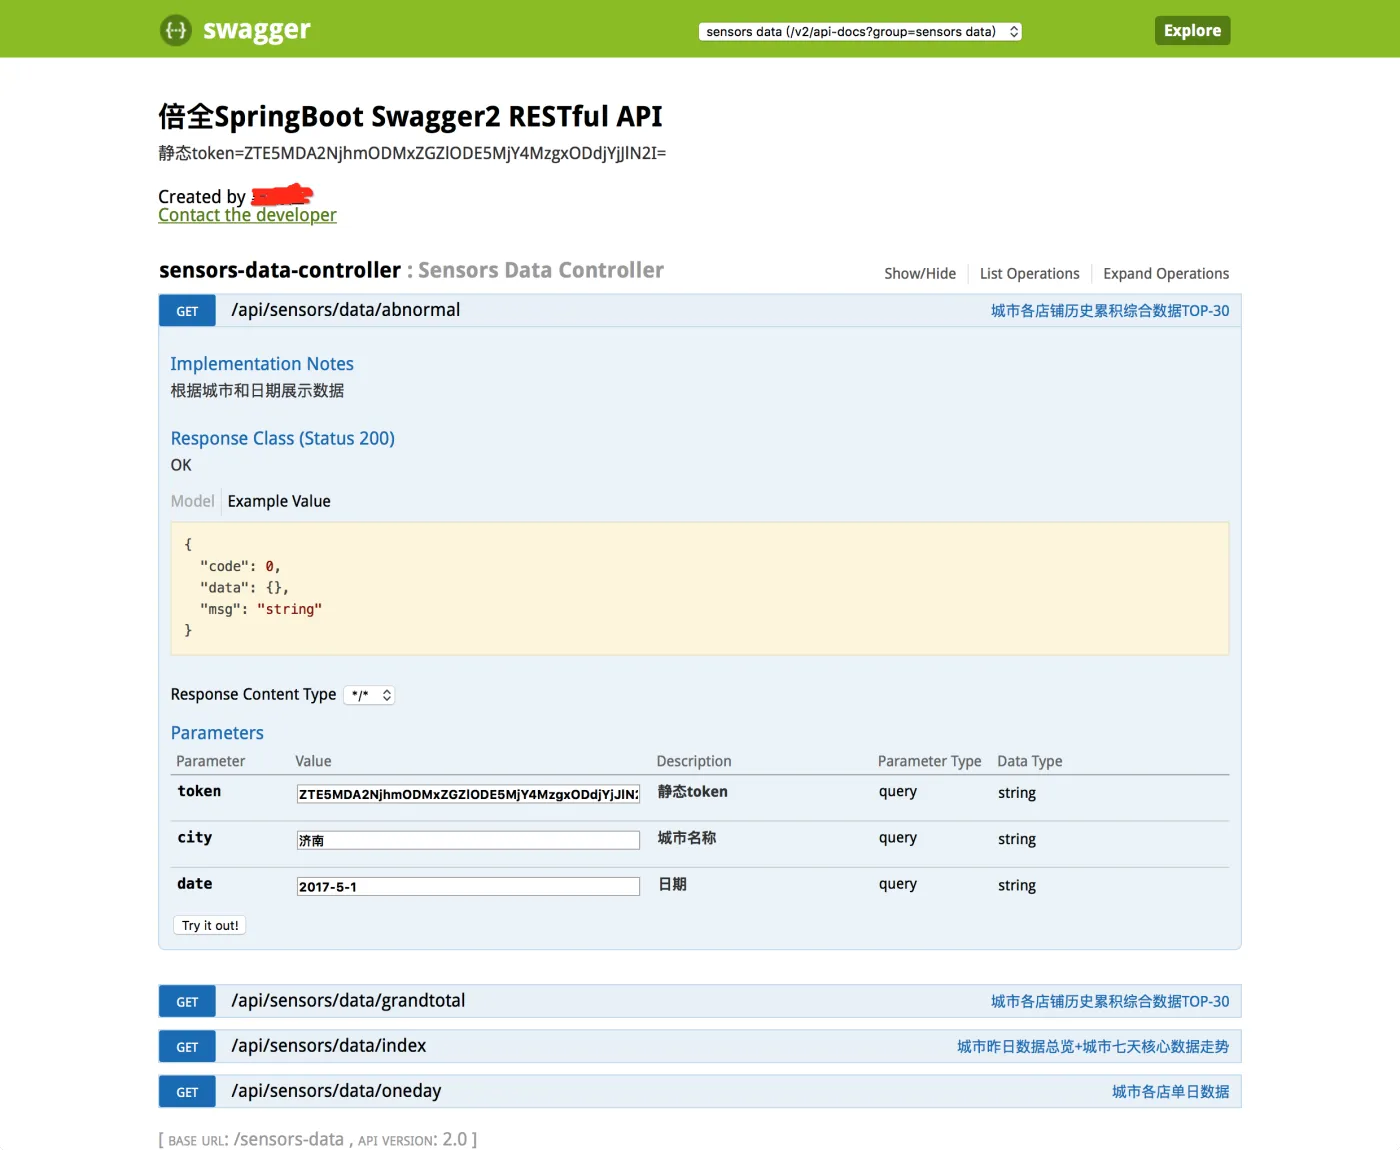Click the static token text under the title
The width and height of the screenshot is (1400, 1150).
pyautogui.click(x=412, y=153)
